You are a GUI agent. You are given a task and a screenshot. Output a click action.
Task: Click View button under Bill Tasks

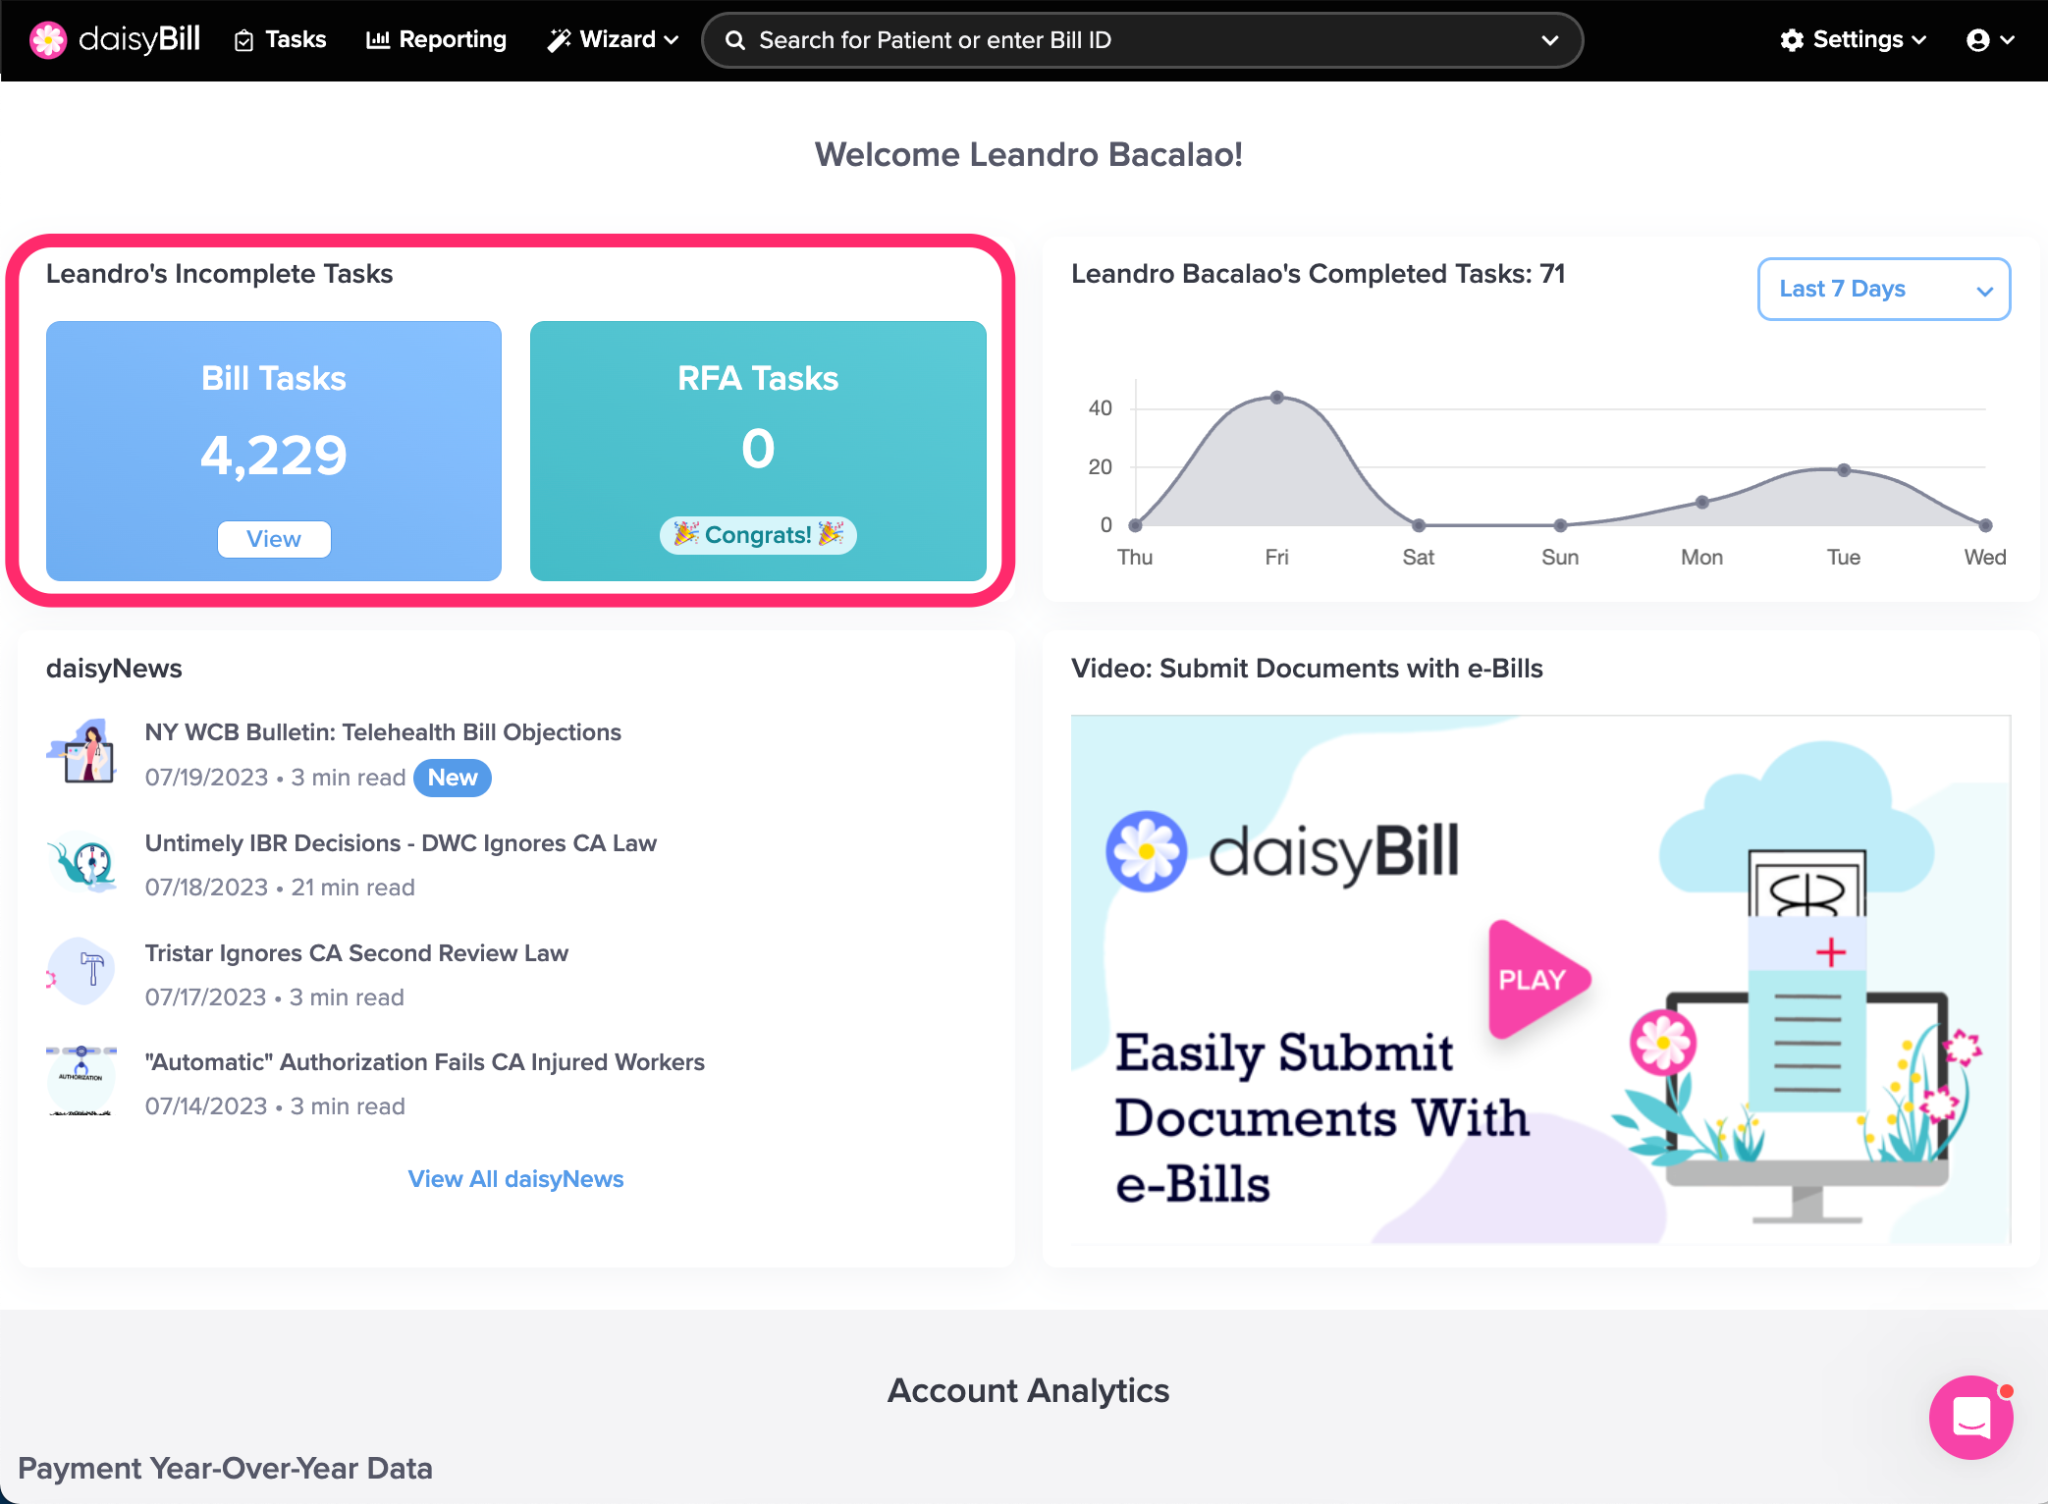[273, 539]
